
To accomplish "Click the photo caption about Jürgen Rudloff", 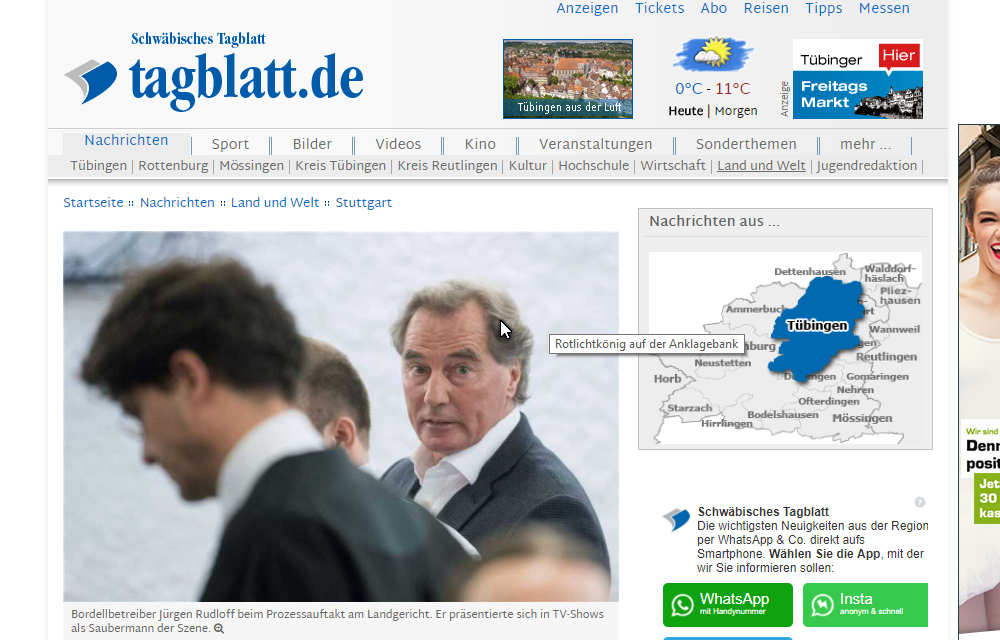I will tap(337, 621).
